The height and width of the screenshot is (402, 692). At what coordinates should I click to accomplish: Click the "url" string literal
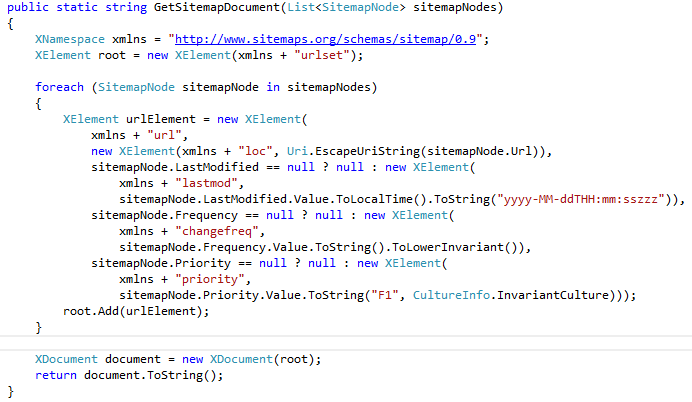point(165,135)
